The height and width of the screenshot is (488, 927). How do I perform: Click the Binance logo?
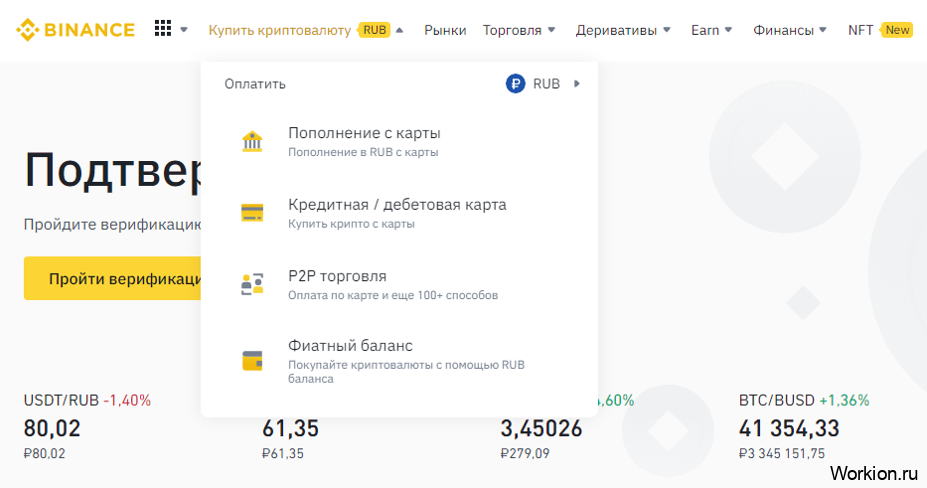coord(75,30)
